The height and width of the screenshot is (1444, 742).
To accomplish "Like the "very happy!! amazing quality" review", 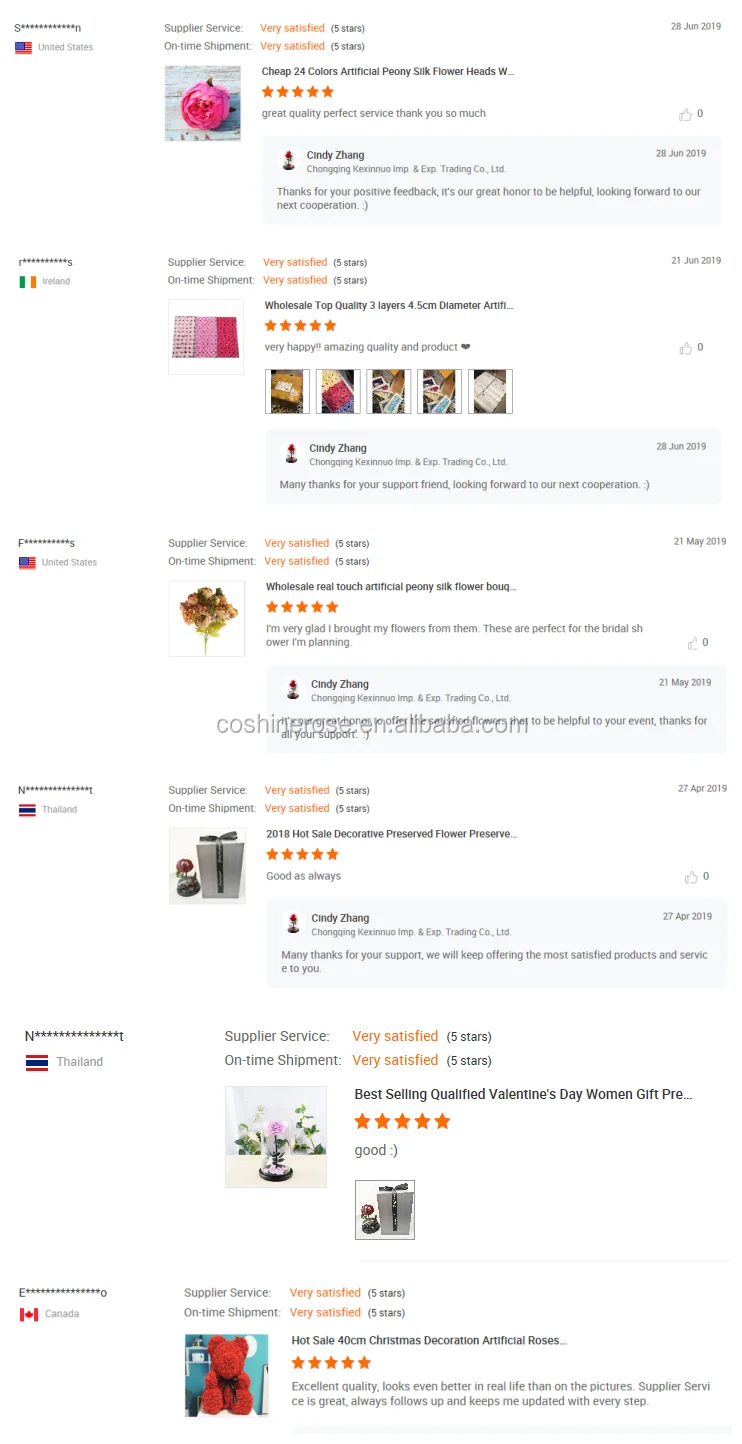I will tap(685, 348).
